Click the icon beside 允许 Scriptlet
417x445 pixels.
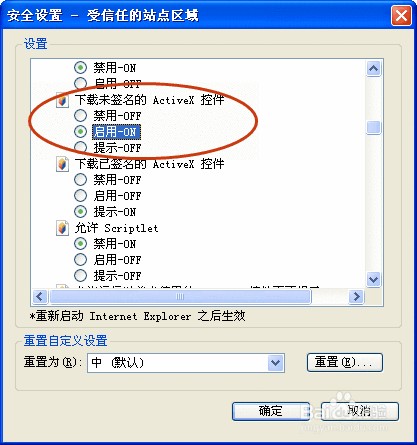[62, 228]
